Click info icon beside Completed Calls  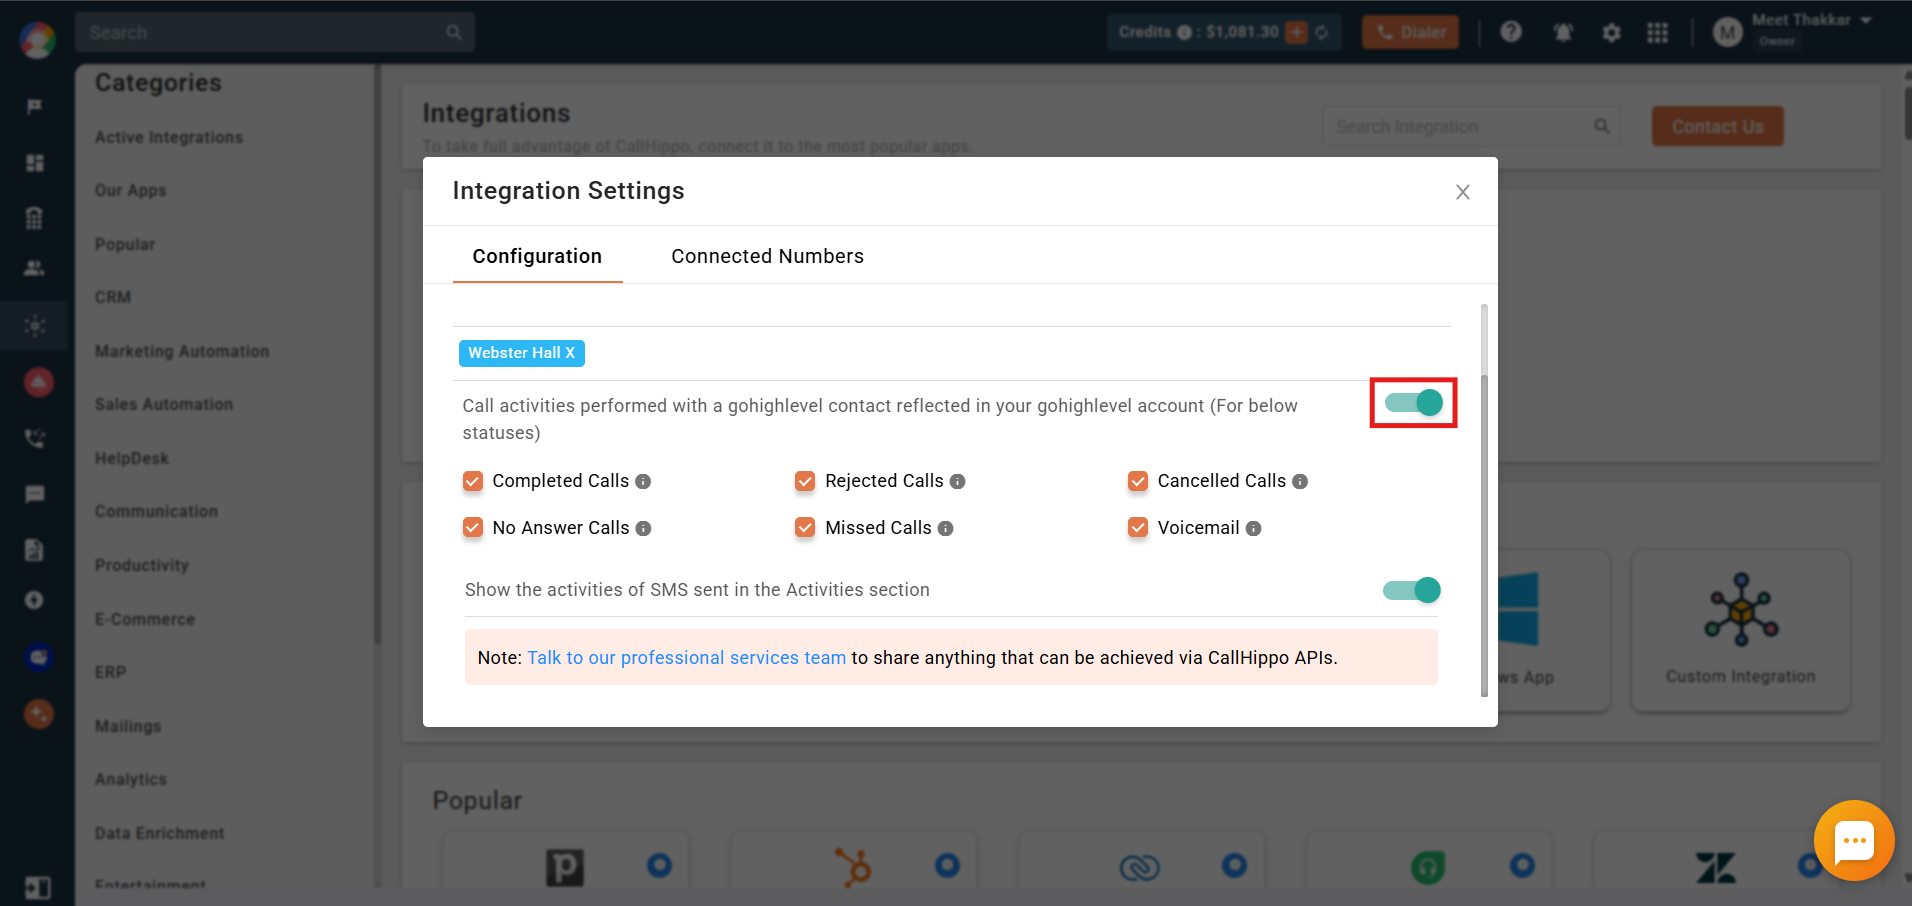click(643, 481)
